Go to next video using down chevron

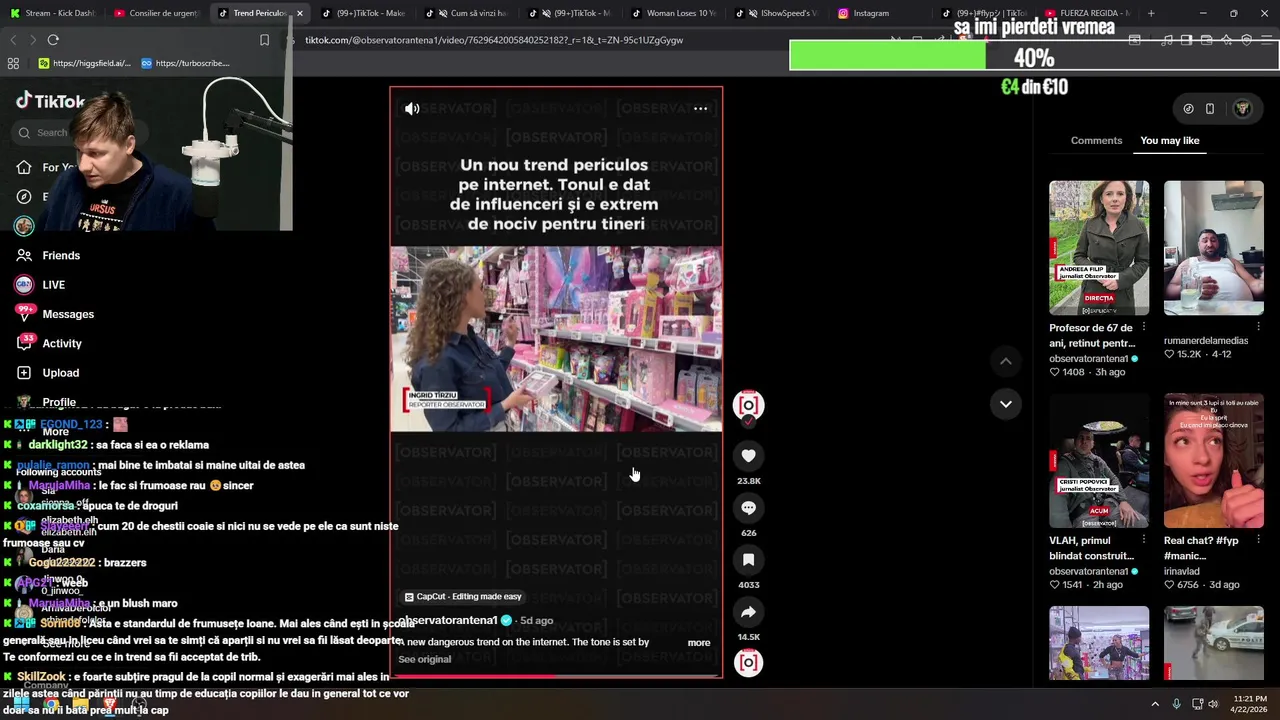pyautogui.click(x=1006, y=404)
